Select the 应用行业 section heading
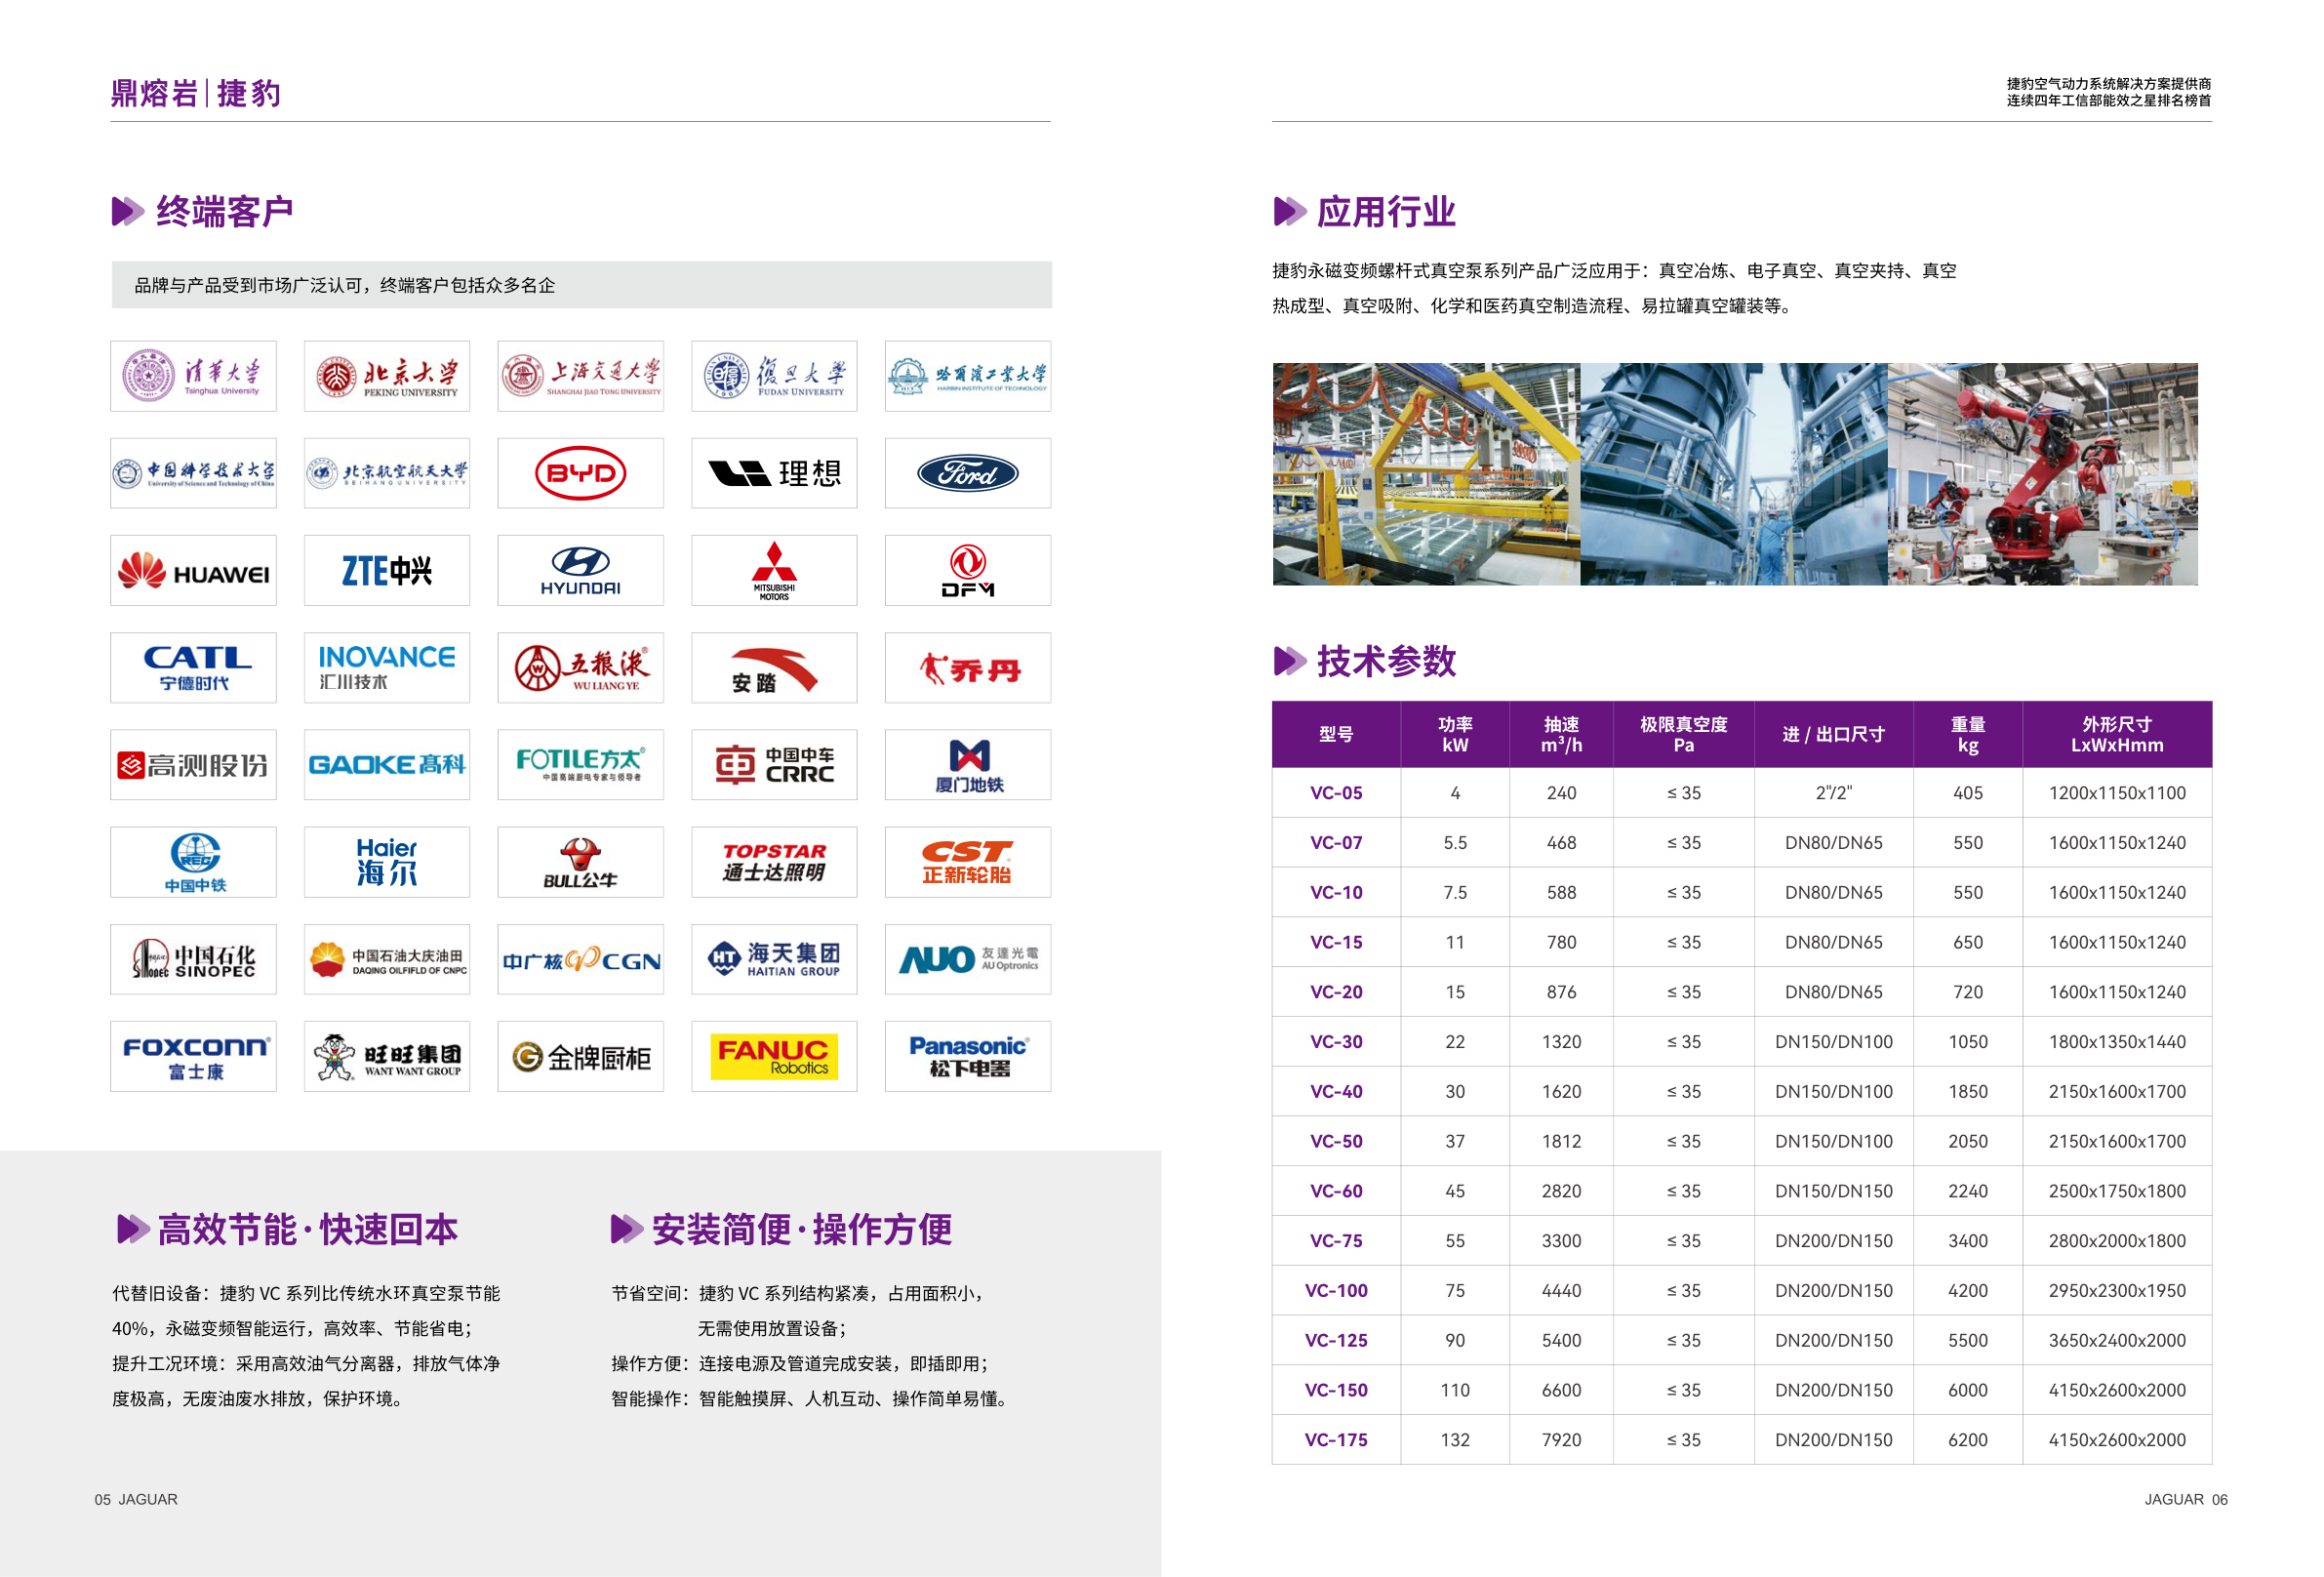The height and width of the screenshot is (1577, 2324). [x=1385, y=211]
